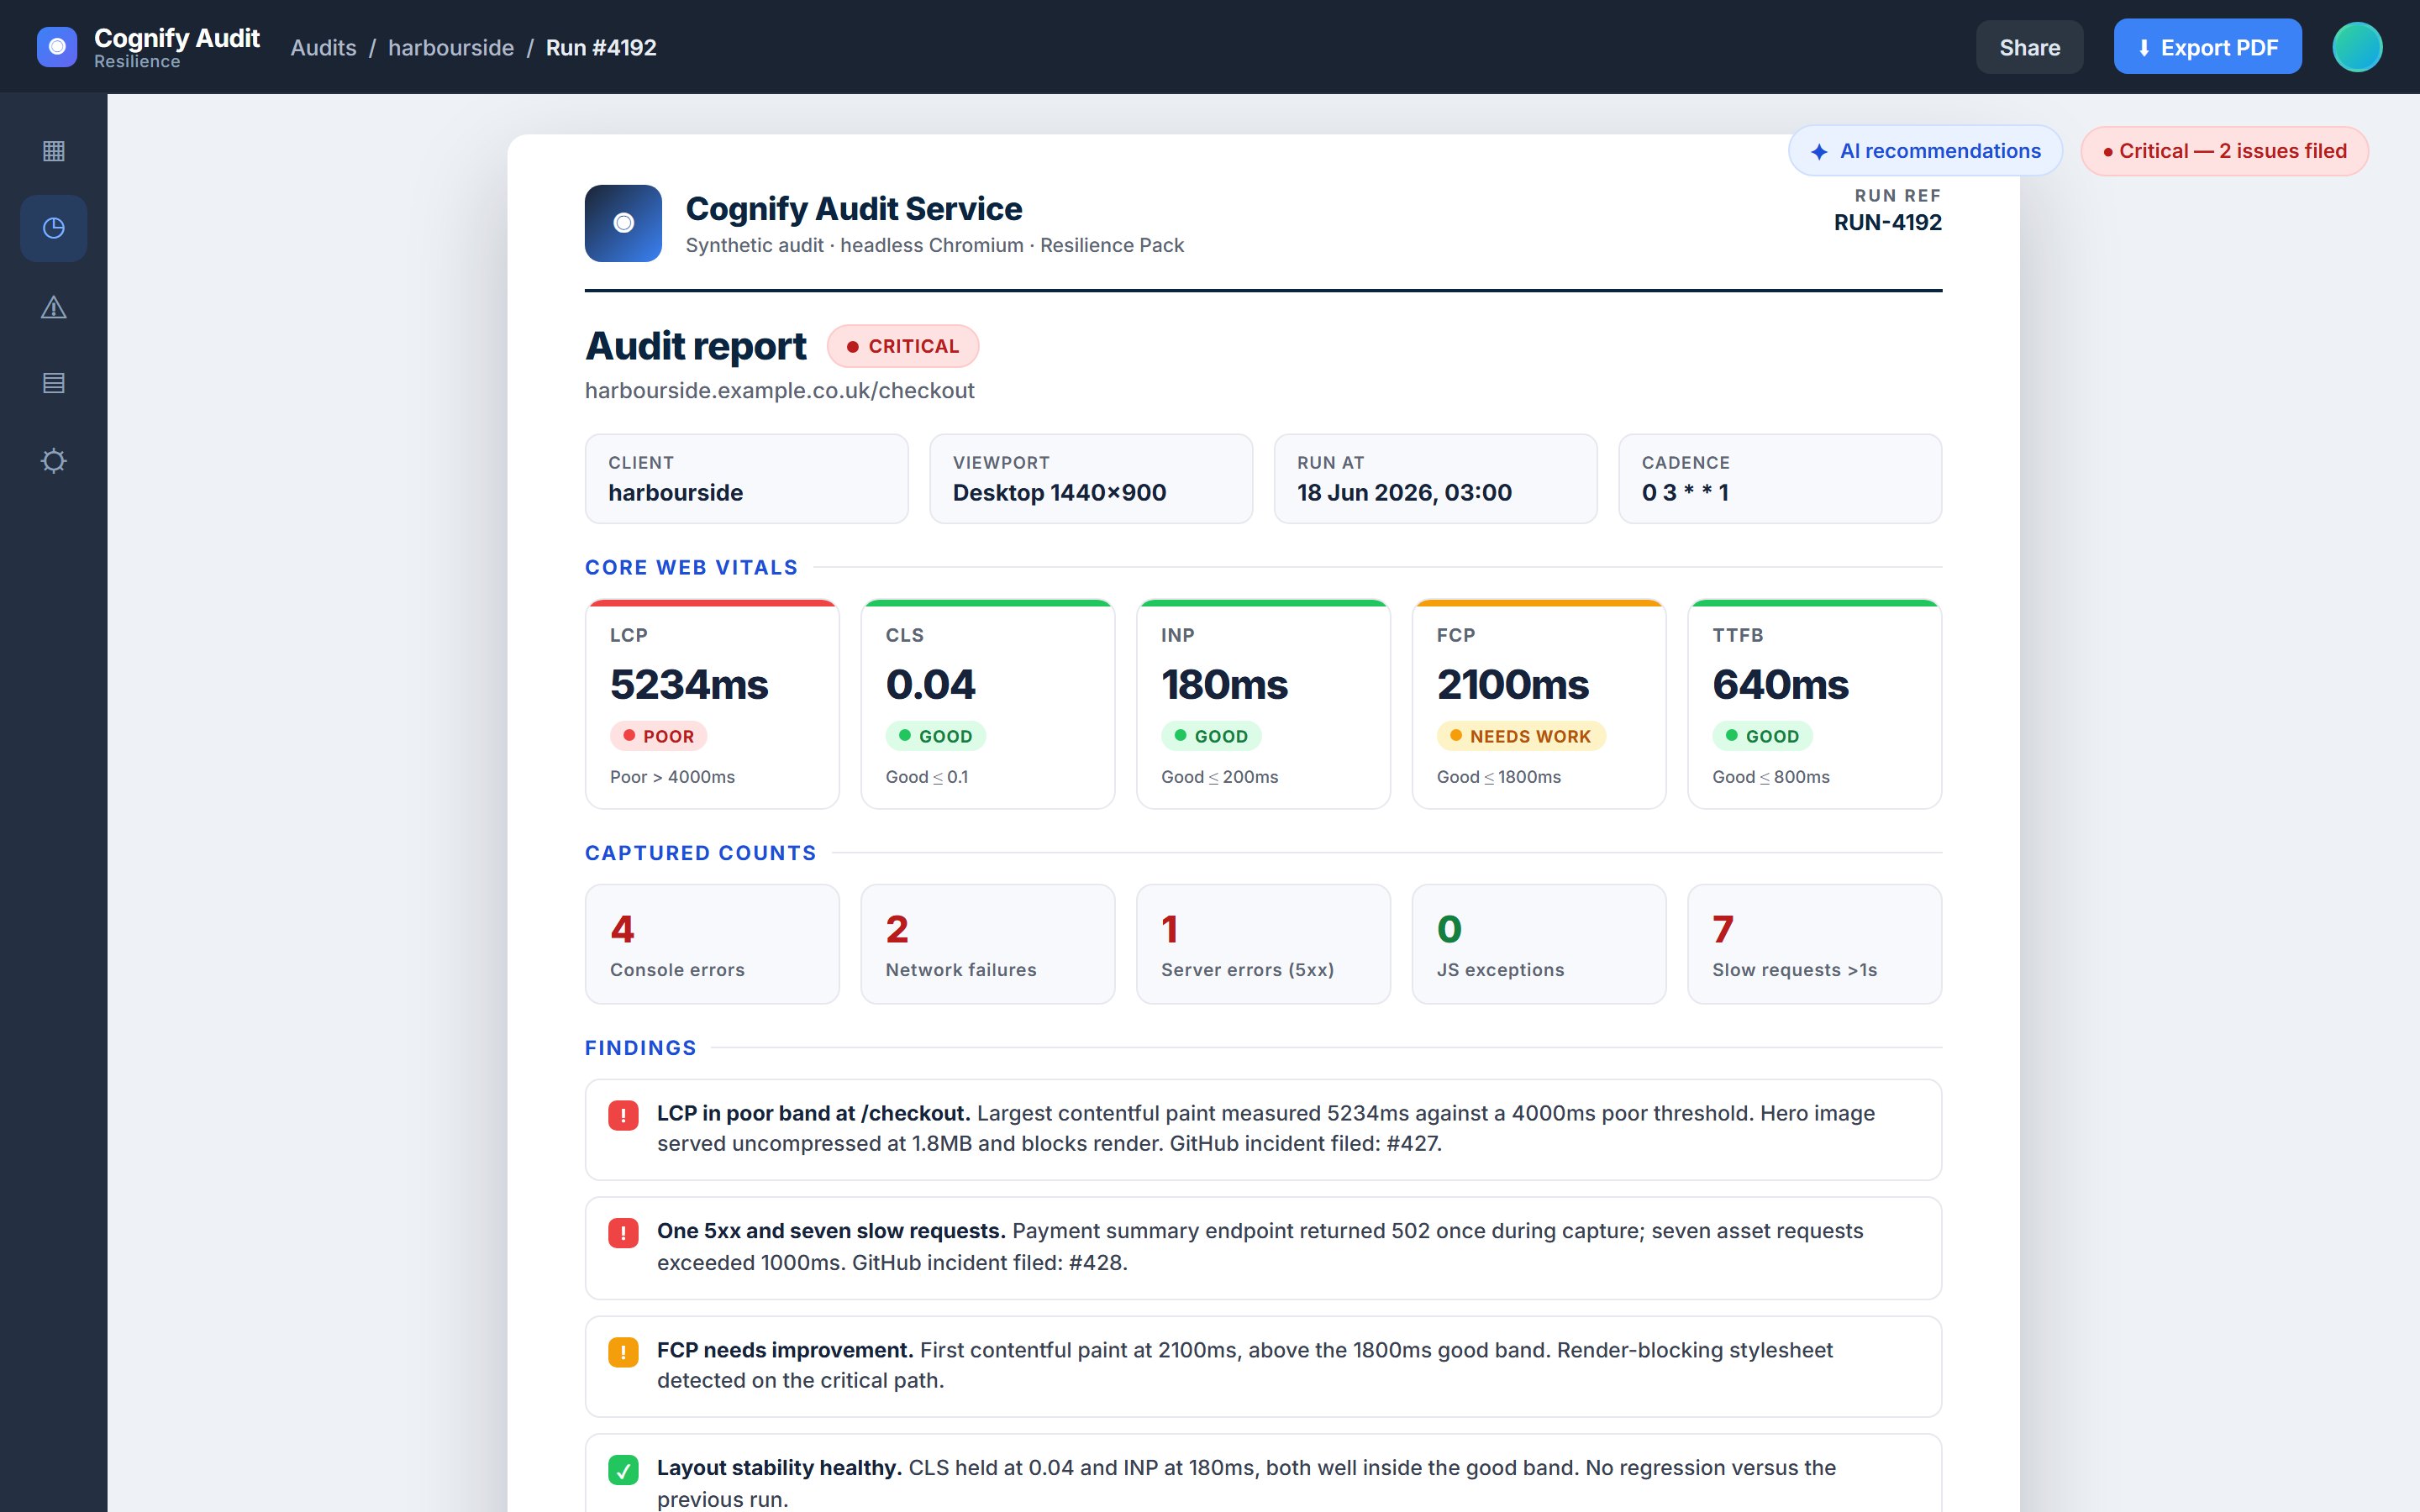2420x1512 pixels.
Task: Click the CORE WEB VITALS section heading
Action: click(691, 568)
